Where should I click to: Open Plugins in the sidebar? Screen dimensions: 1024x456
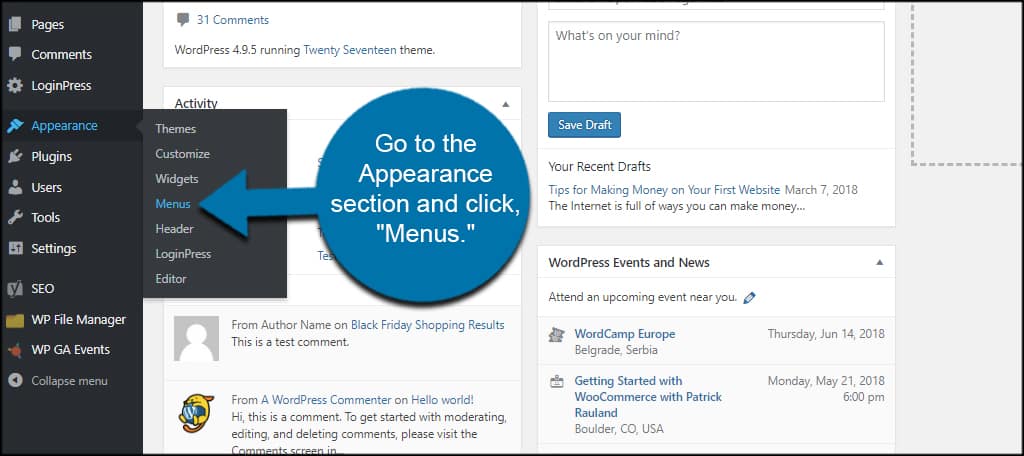coord(52,156)
